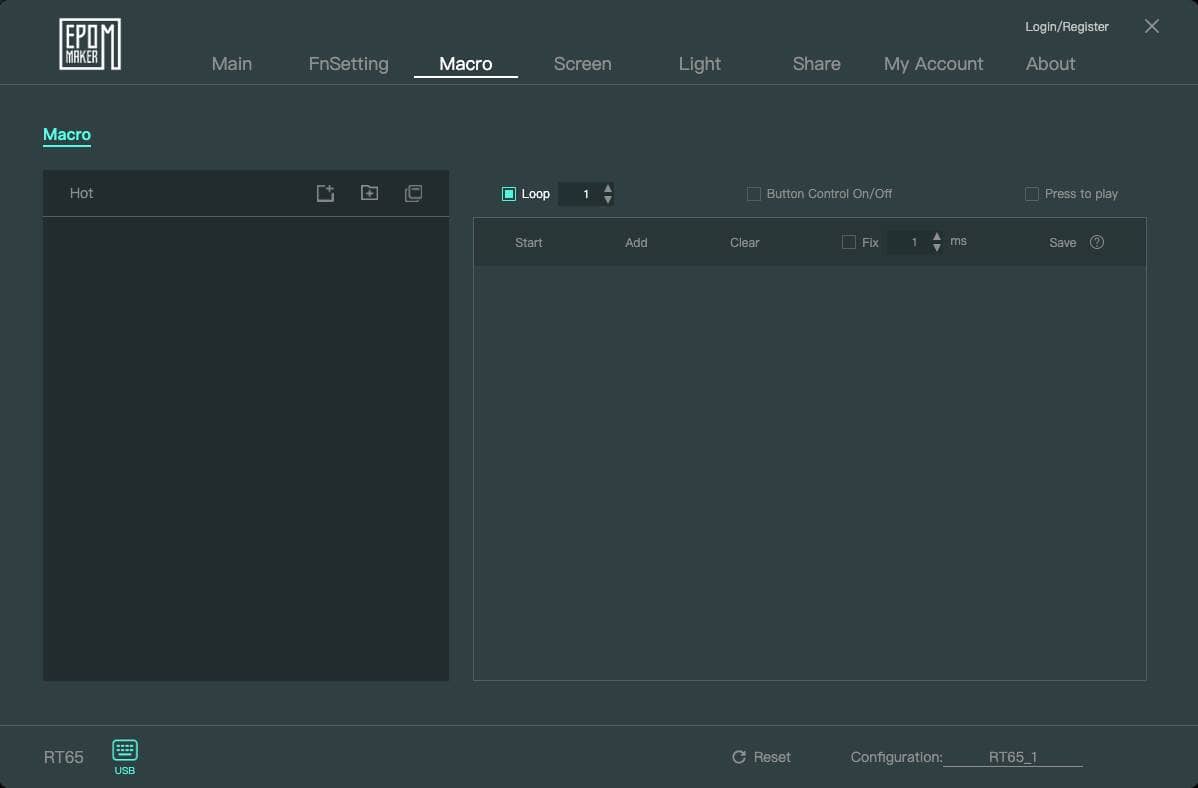This screenshot has height=788, width=1198.
Task: Click the Epomaker logo
Action: coord(90,44)
